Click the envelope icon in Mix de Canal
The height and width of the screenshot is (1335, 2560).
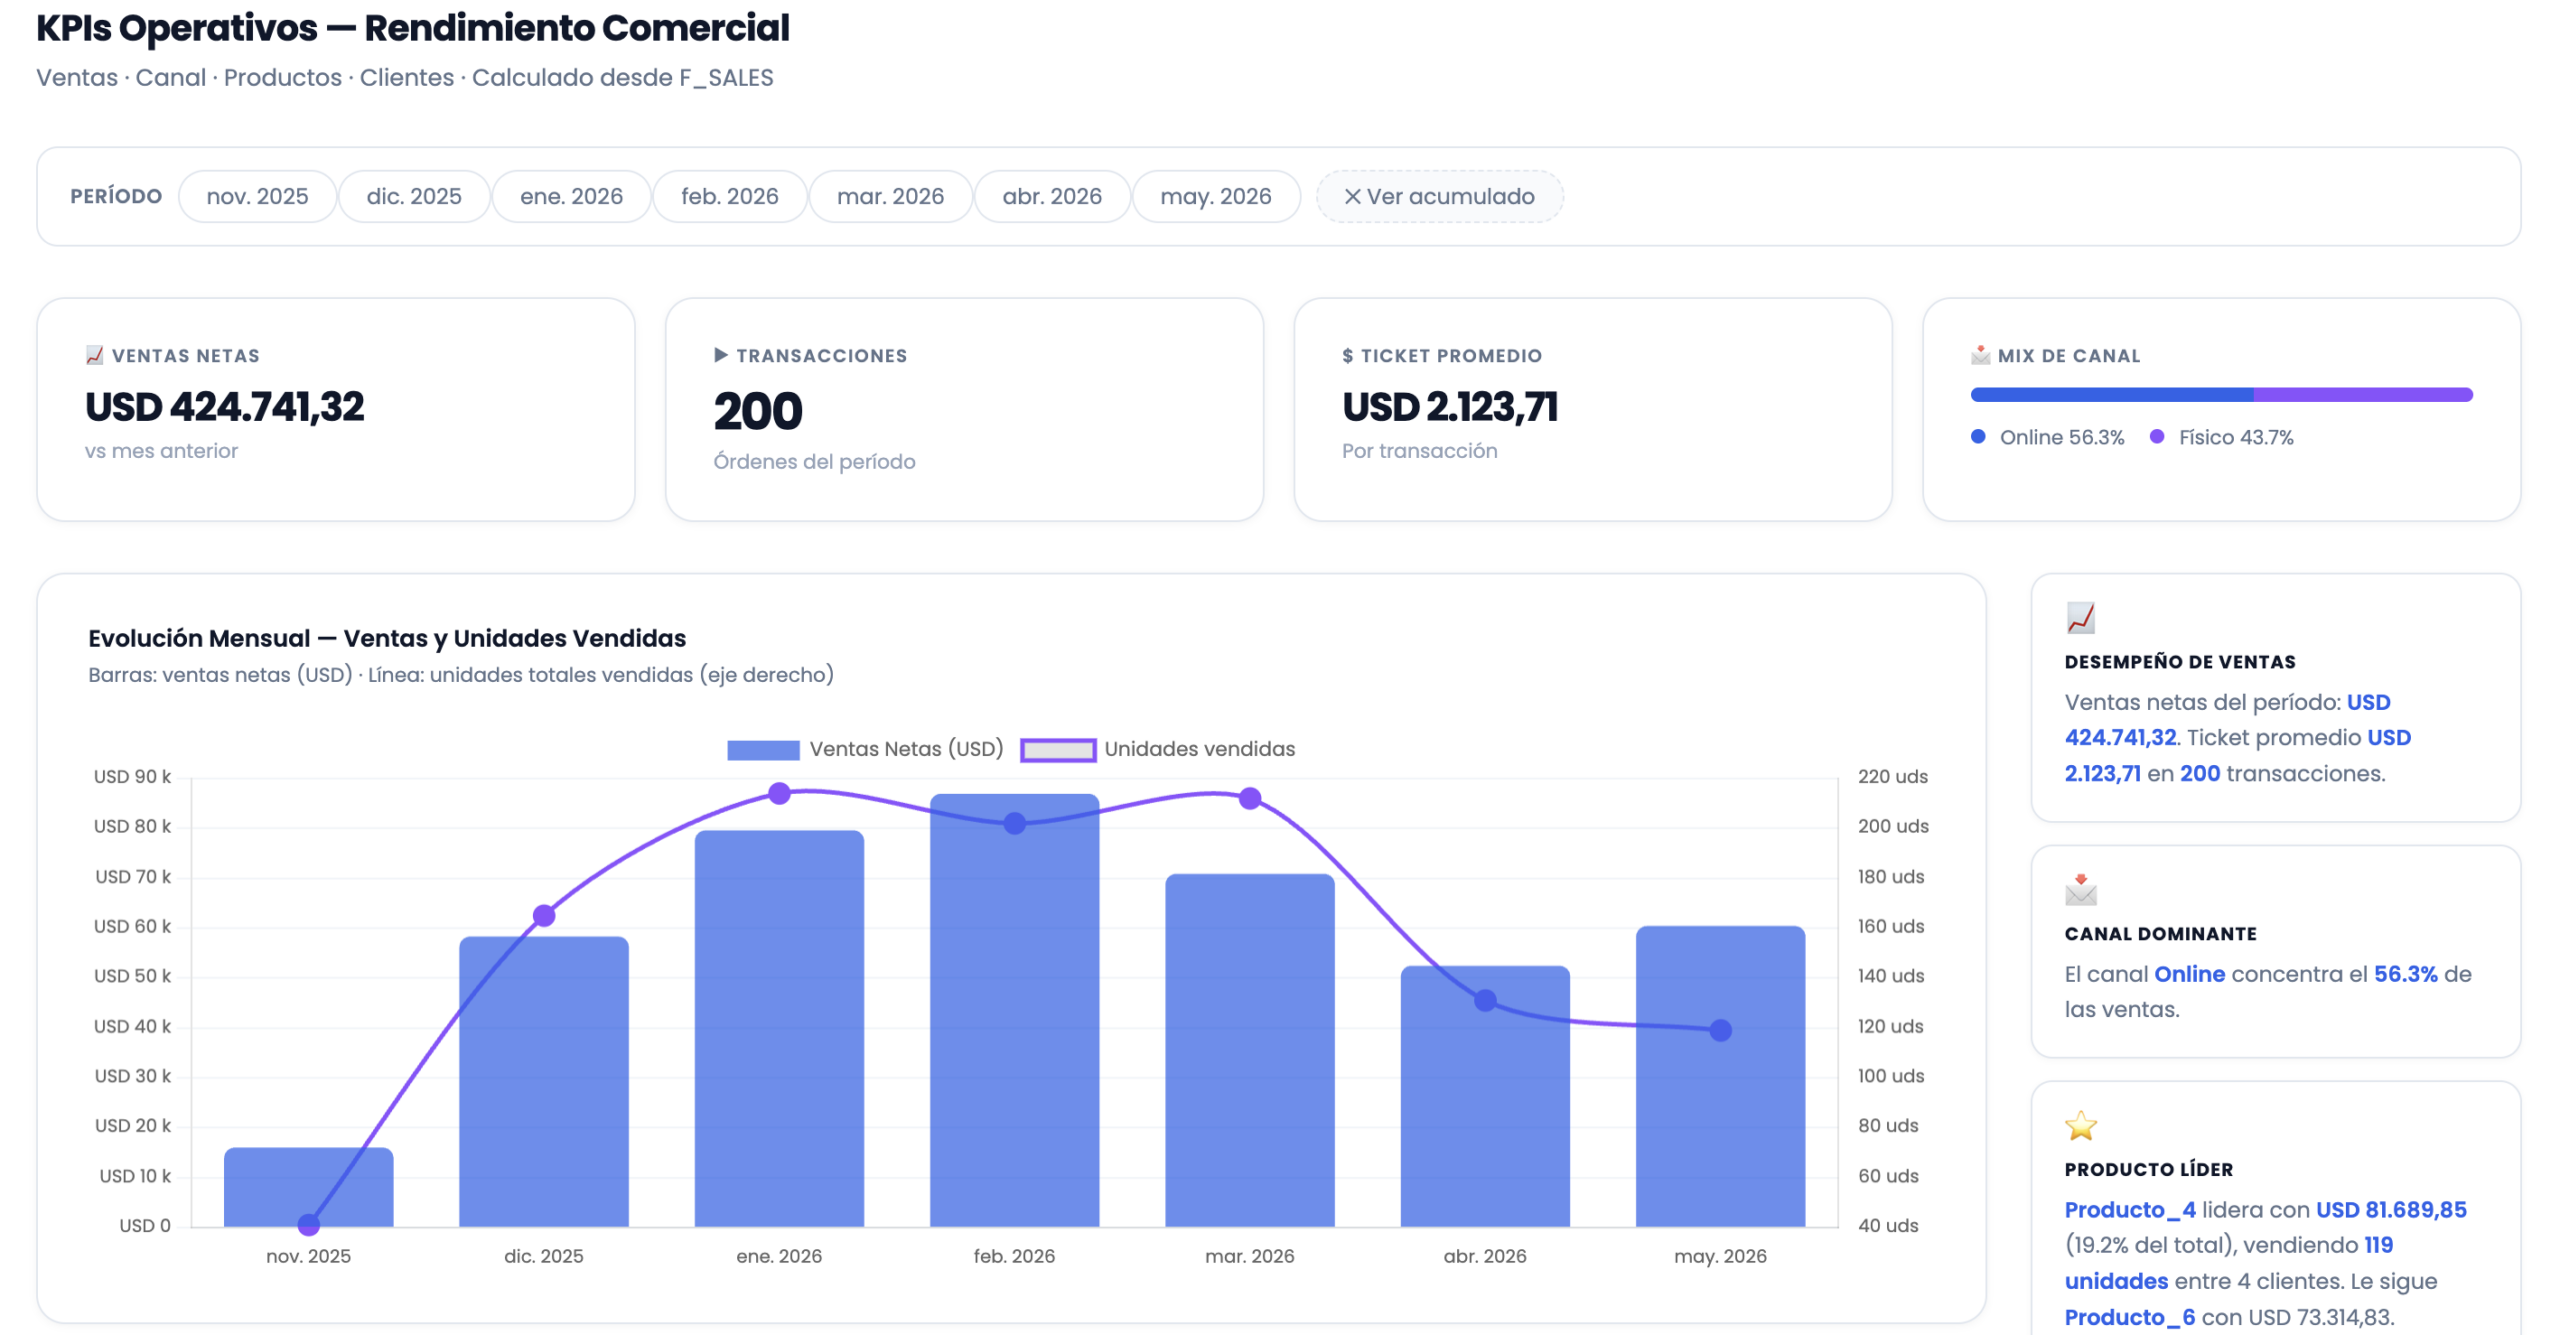1980,355
